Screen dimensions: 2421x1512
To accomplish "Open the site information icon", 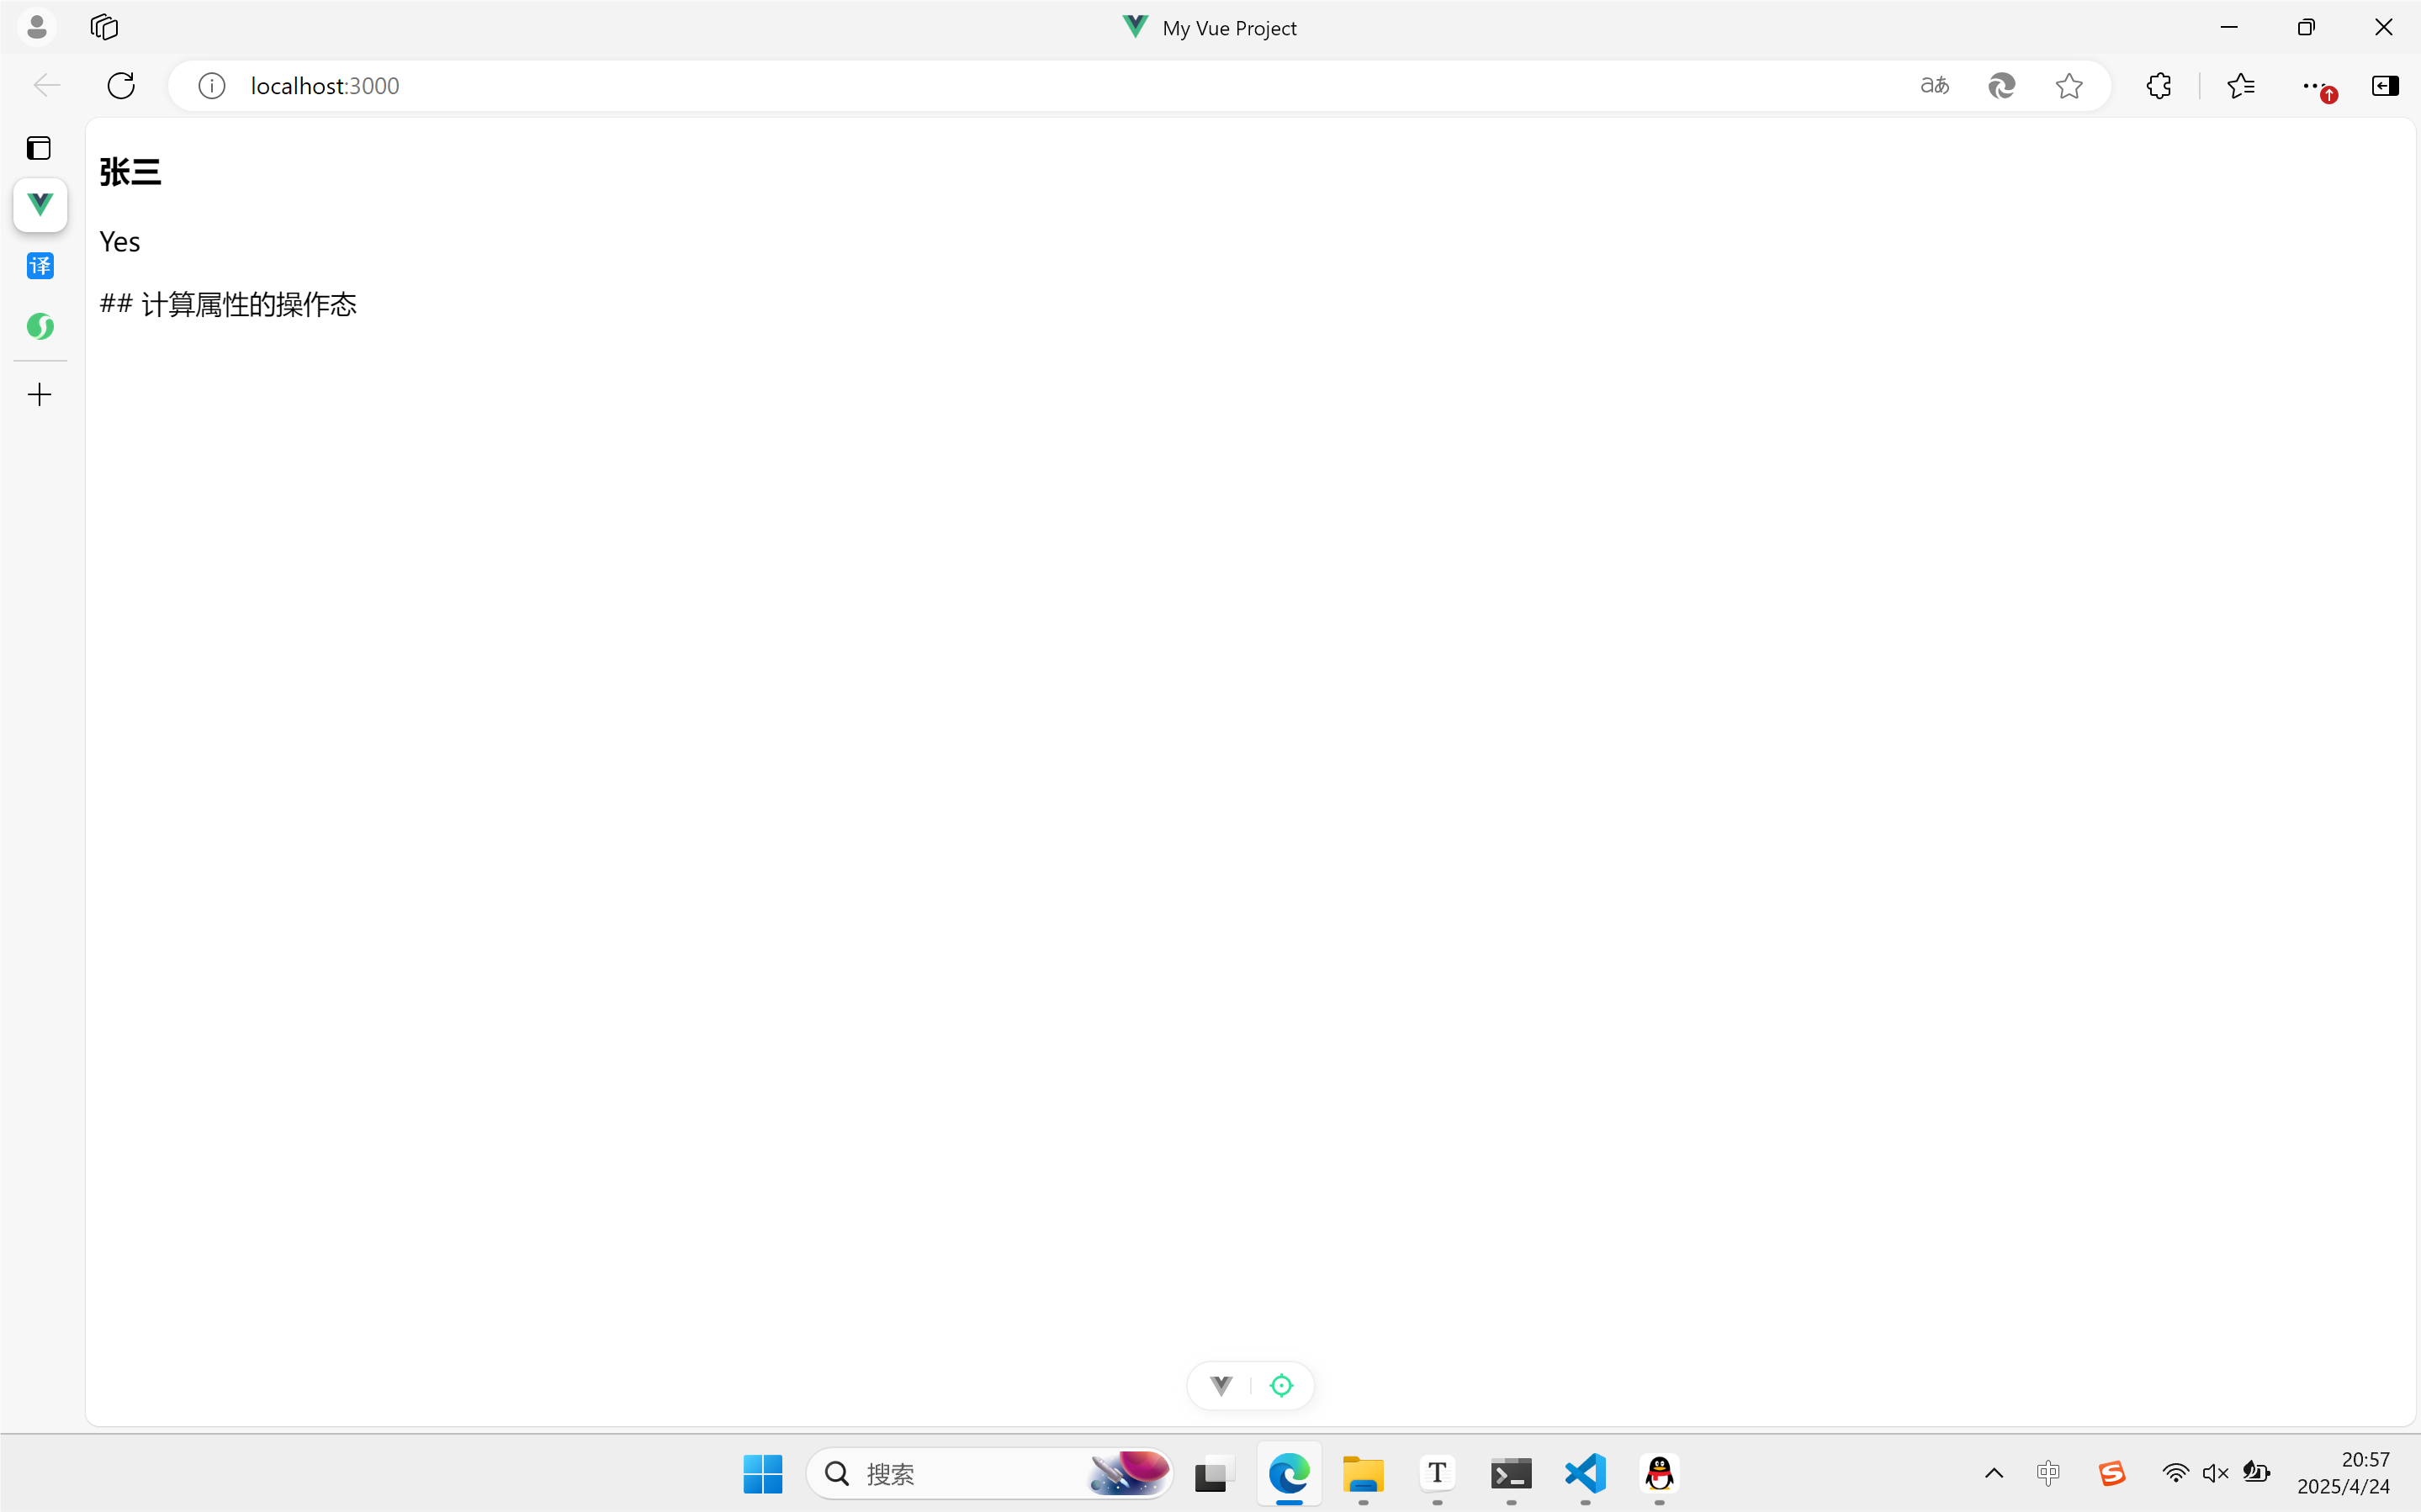I will coord(211,86).
